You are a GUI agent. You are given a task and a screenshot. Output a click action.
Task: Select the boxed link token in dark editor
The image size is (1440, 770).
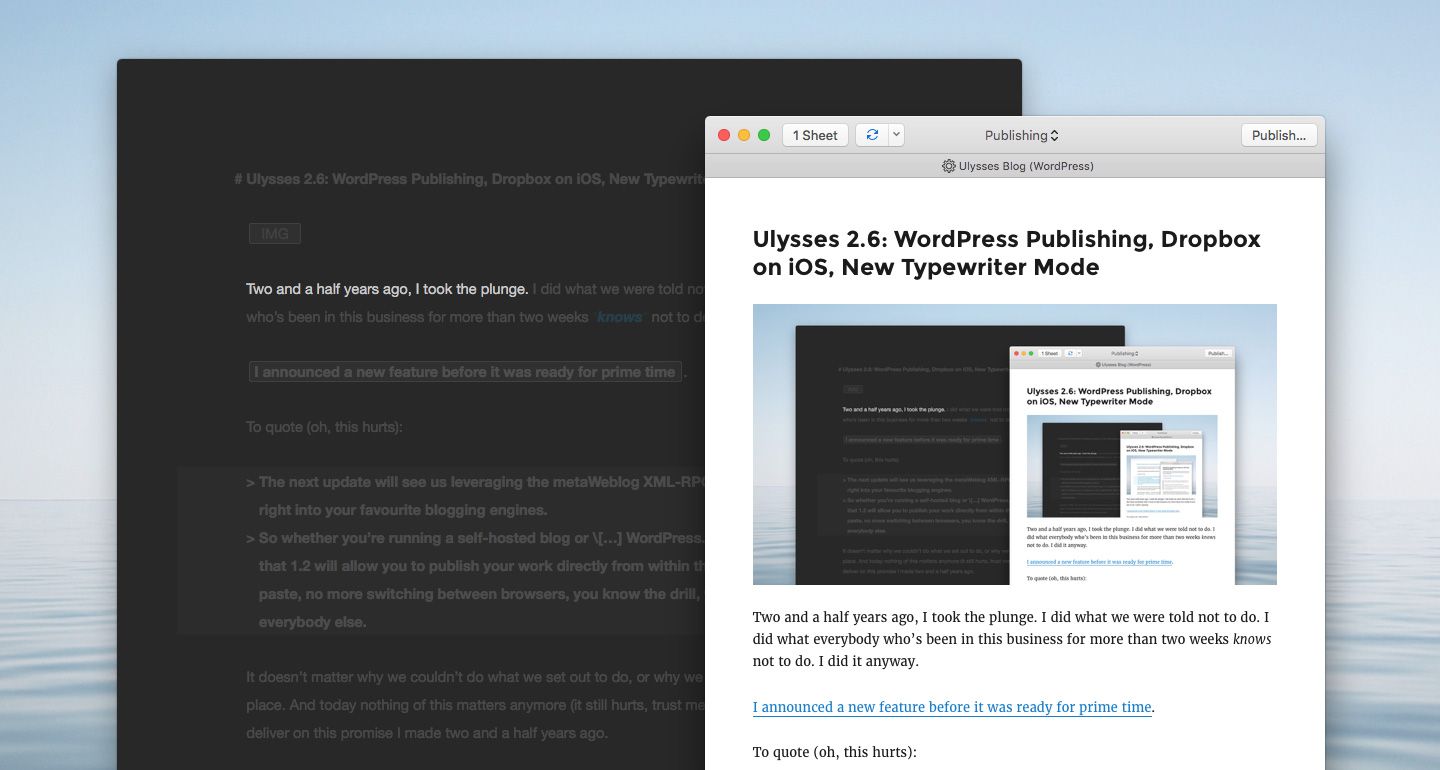[465, 372]
